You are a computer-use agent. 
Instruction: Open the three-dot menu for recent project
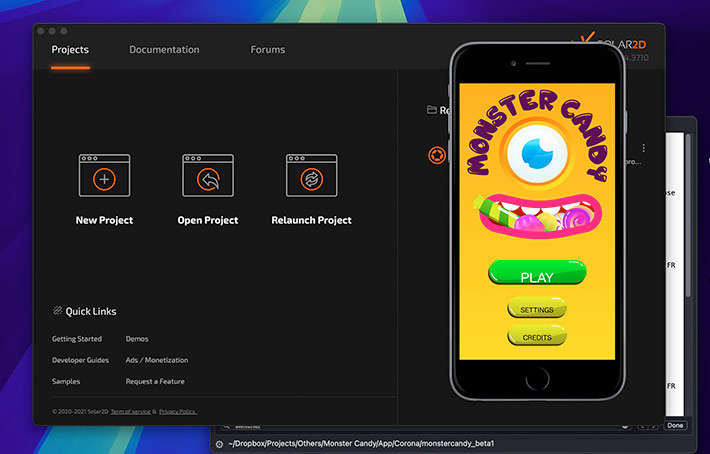point(643,148)
